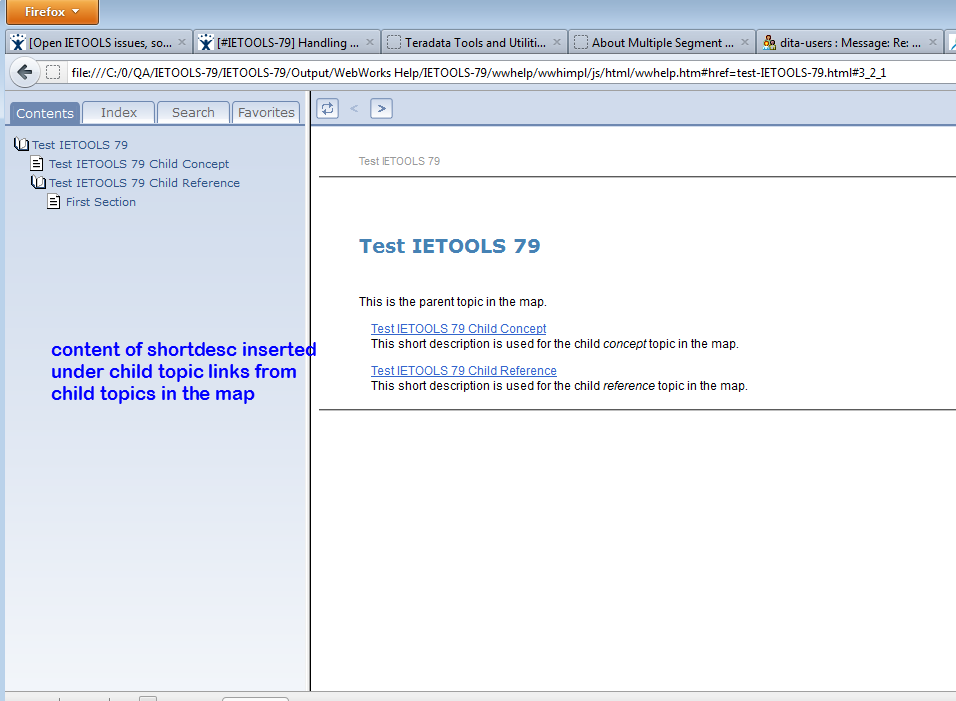This screenshot has height=701, width=956.
Task: Click the Sync TOC icon in help toolbar
Action: click(327, 108)
